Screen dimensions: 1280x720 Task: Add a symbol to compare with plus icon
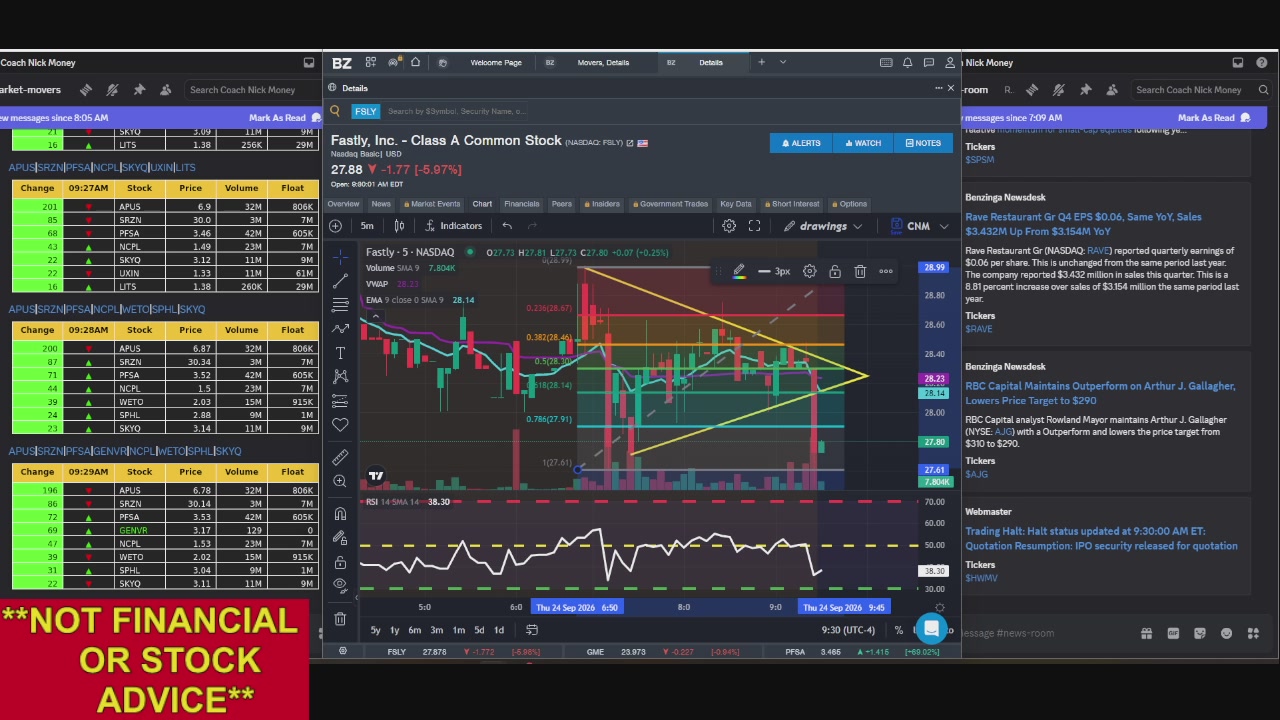[336, 226]
